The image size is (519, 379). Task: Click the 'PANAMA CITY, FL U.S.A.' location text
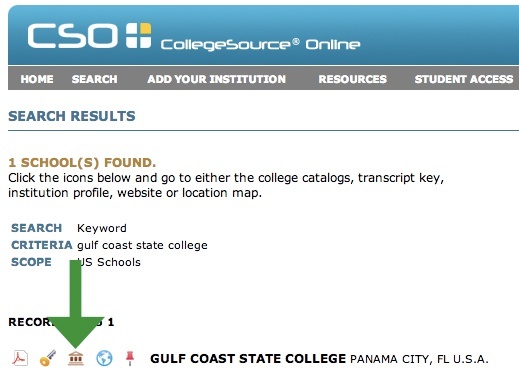[x=419, y=359]
